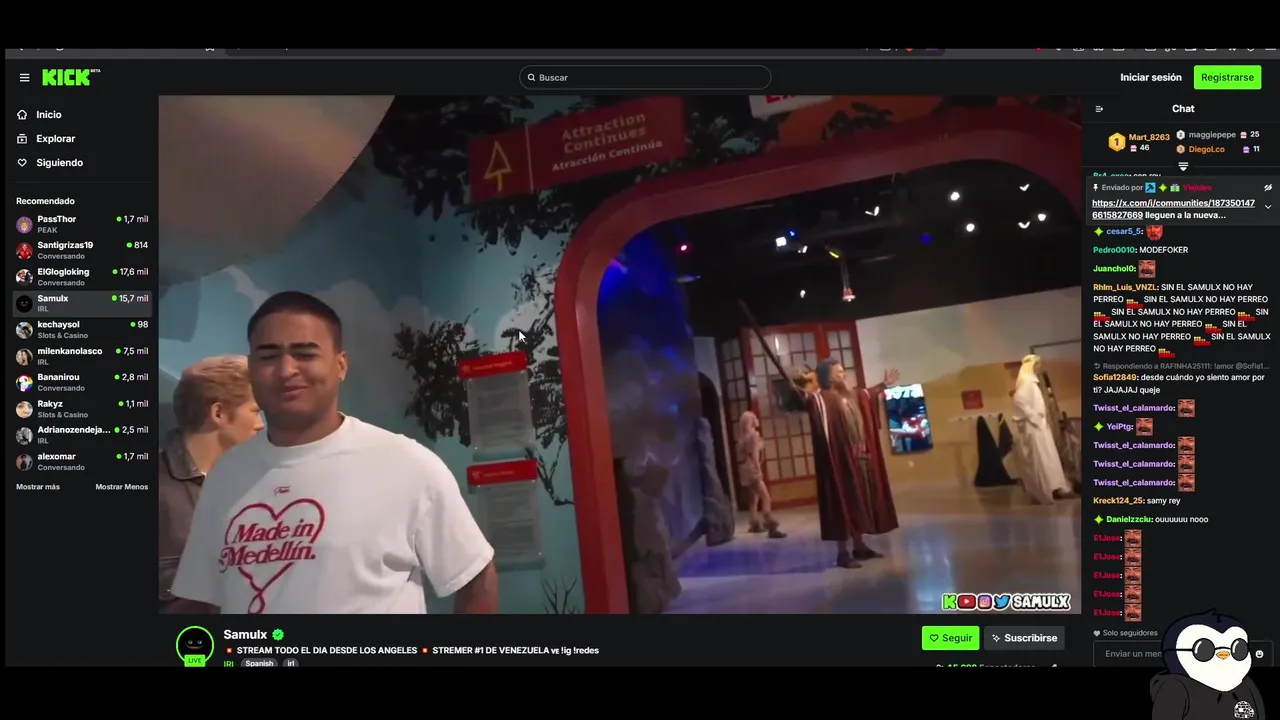
Task: Expand the gifters leaderboard arrow
Action: coord(1183,166)
